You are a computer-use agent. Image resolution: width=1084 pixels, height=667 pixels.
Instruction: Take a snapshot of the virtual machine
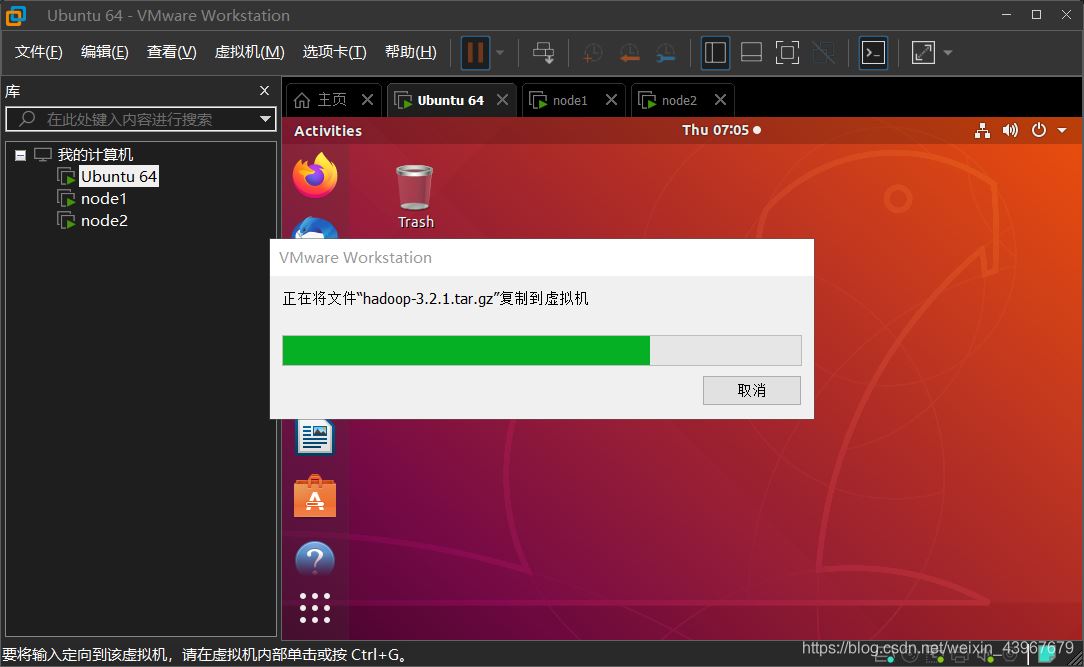(592, 53)
